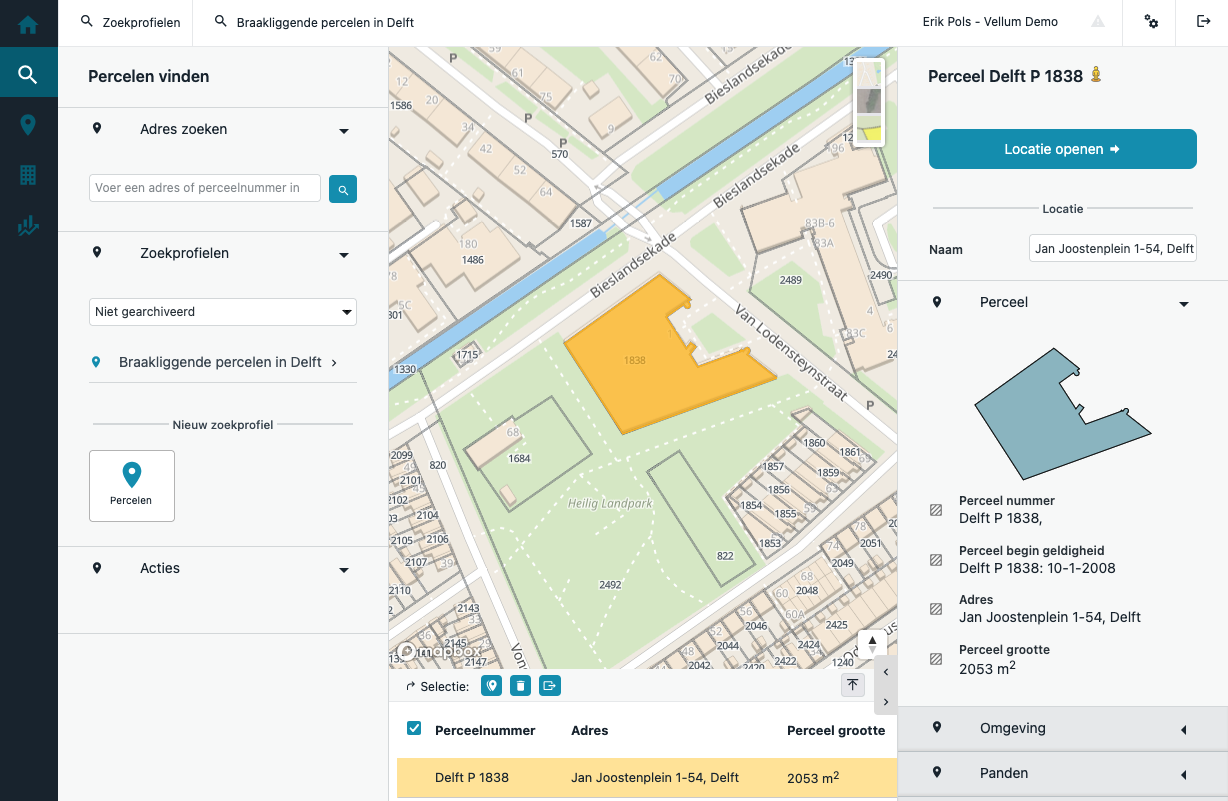This screenshot has height=801, width=1228.
Task: Toggle the select-all checkbox in table header
Action: (414, 729)
